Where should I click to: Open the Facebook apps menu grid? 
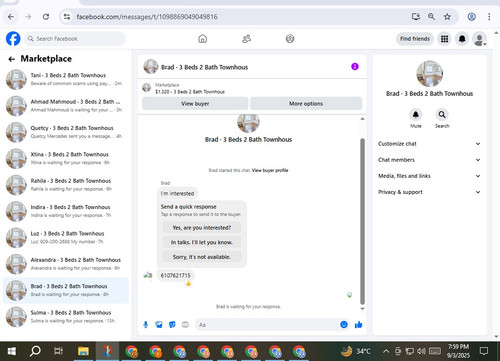click(x=444, y=39)
